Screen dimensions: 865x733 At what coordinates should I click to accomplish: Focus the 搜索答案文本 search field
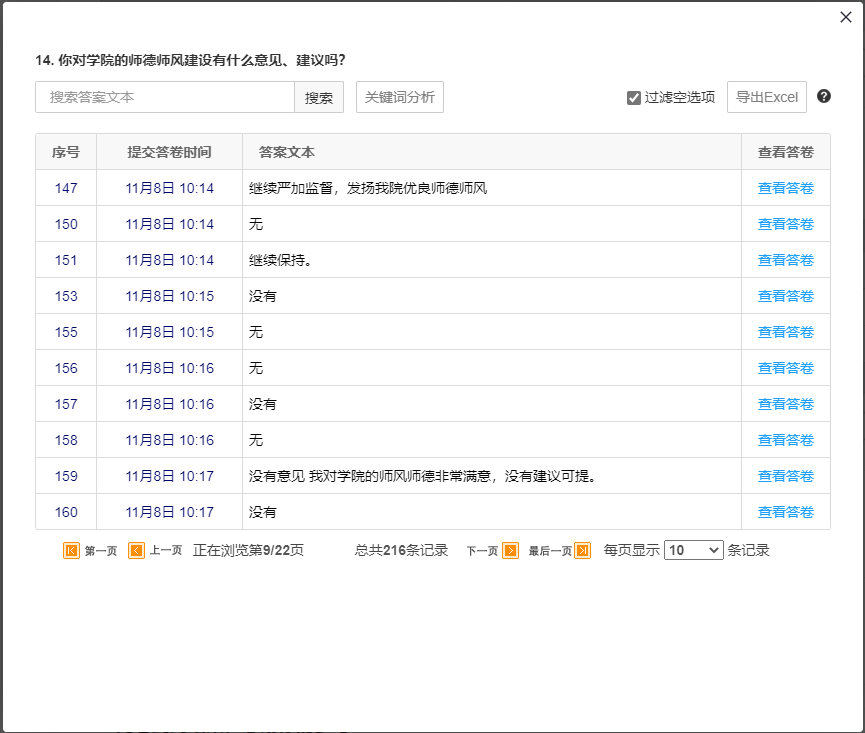[x=165, y=97]
